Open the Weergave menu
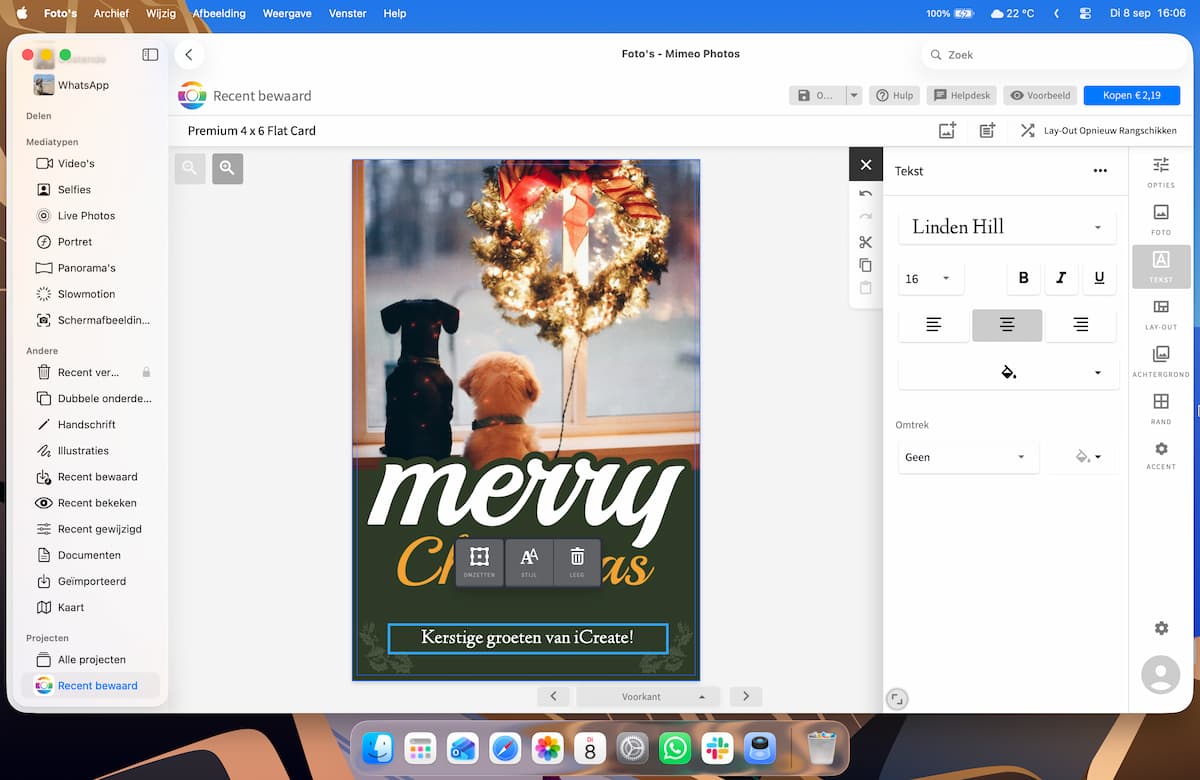 pyautogui.click(x=289, y=13)
